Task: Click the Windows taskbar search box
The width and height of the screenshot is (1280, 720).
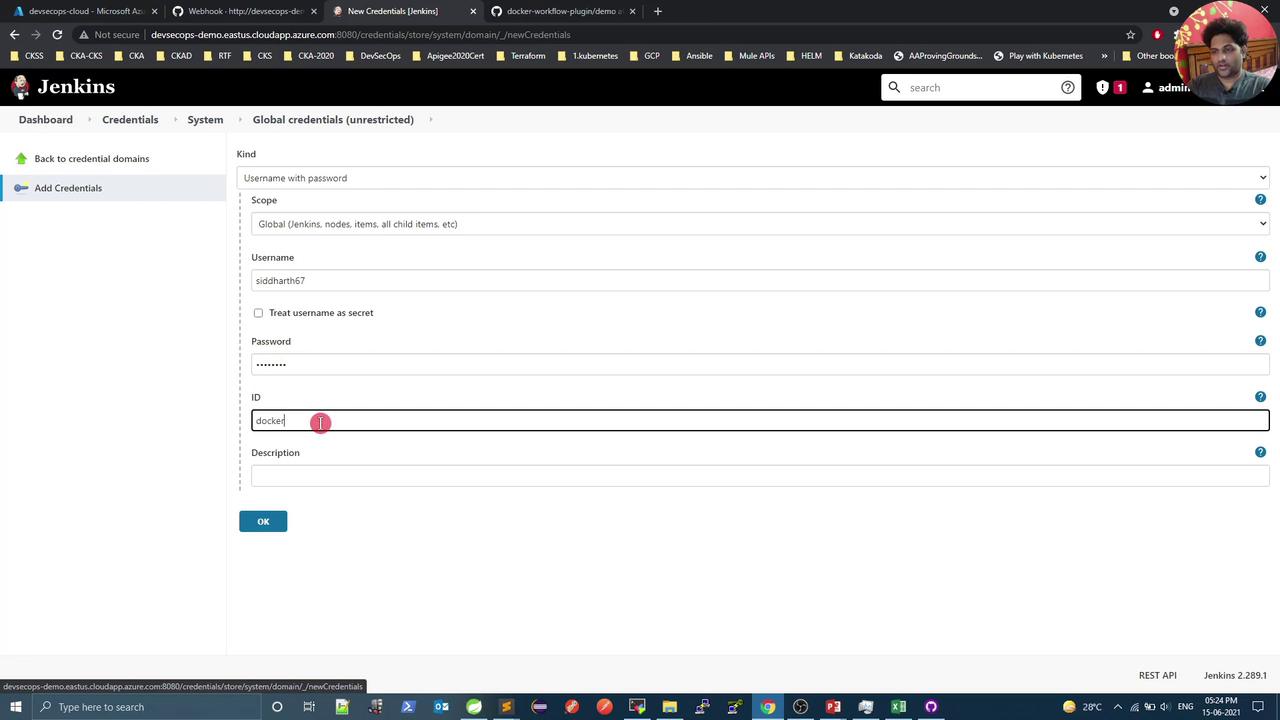Action: (148, 707)
